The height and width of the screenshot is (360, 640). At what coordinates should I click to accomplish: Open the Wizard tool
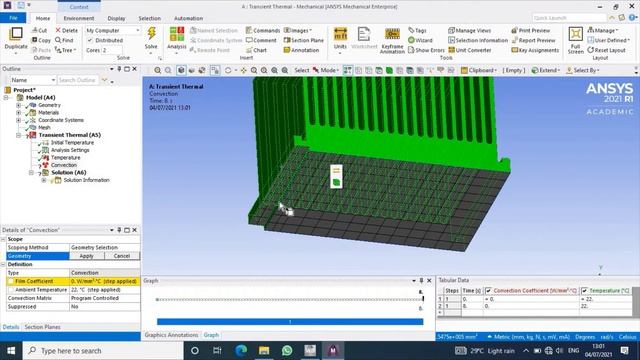click(420, 40)
